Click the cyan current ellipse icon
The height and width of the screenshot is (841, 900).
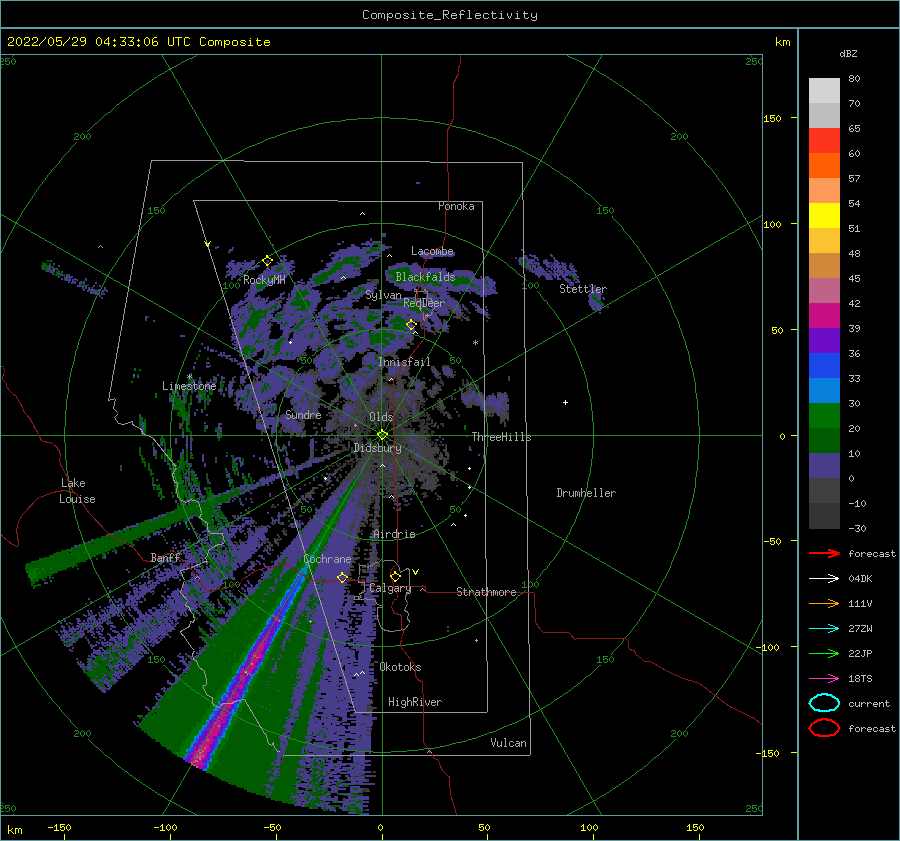click(x=824, y=703)
